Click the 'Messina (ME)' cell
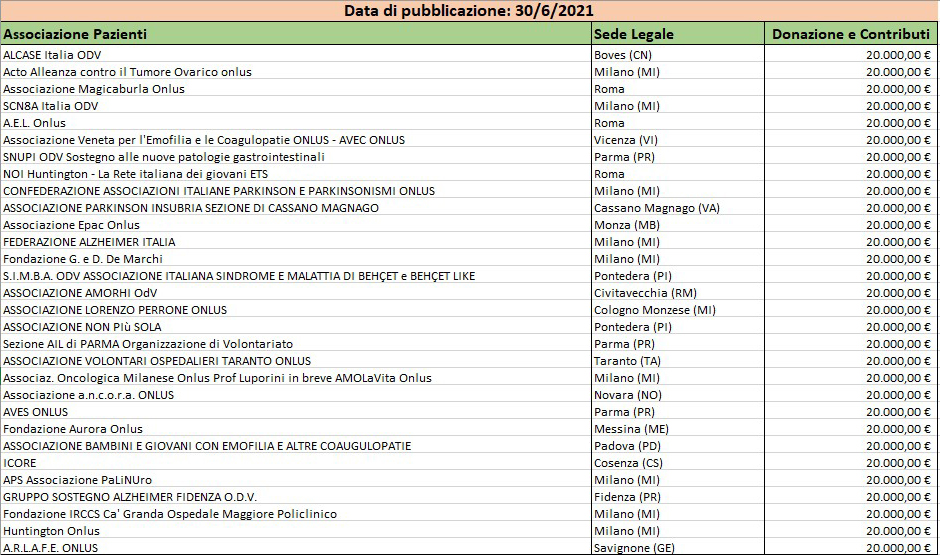The height and width of the screenshot is (555, 940). 678,429
